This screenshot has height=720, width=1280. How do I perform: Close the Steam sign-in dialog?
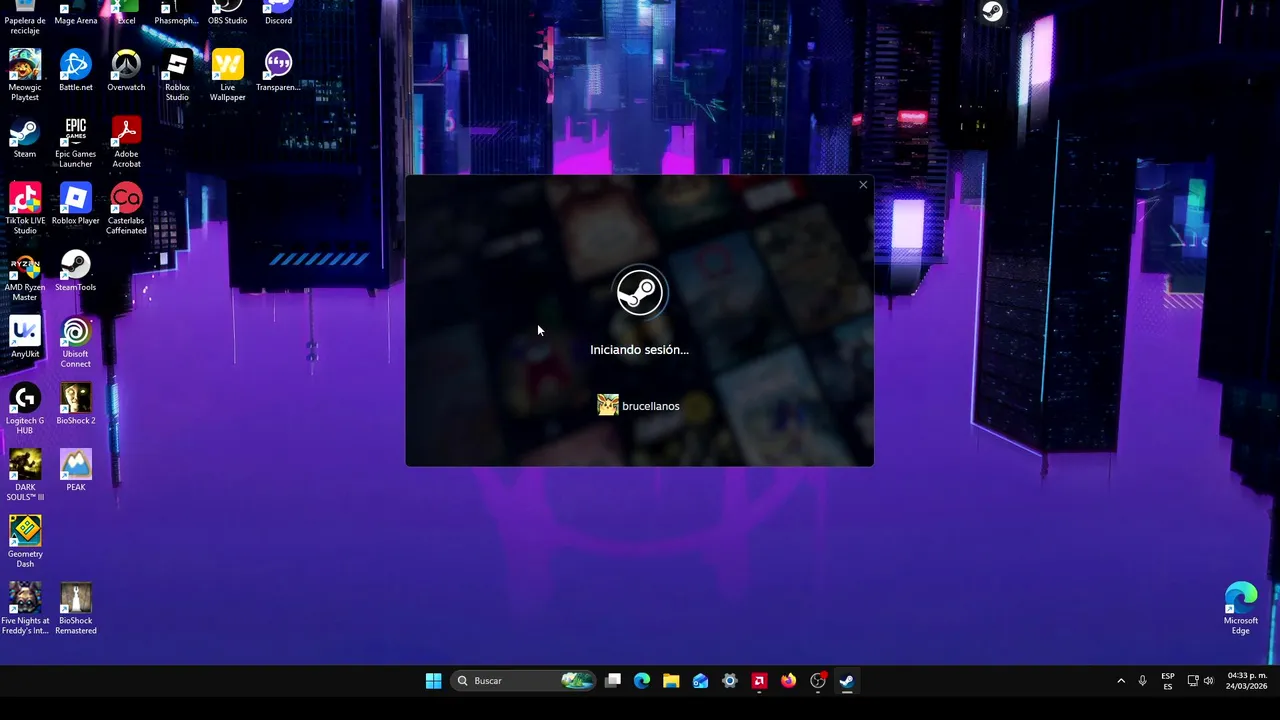click(863, 185)
